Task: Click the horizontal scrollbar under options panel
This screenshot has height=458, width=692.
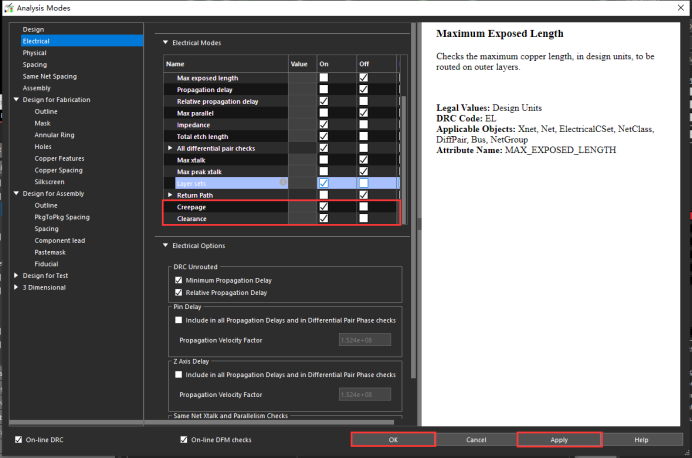Action: click(x=202, y=422)
